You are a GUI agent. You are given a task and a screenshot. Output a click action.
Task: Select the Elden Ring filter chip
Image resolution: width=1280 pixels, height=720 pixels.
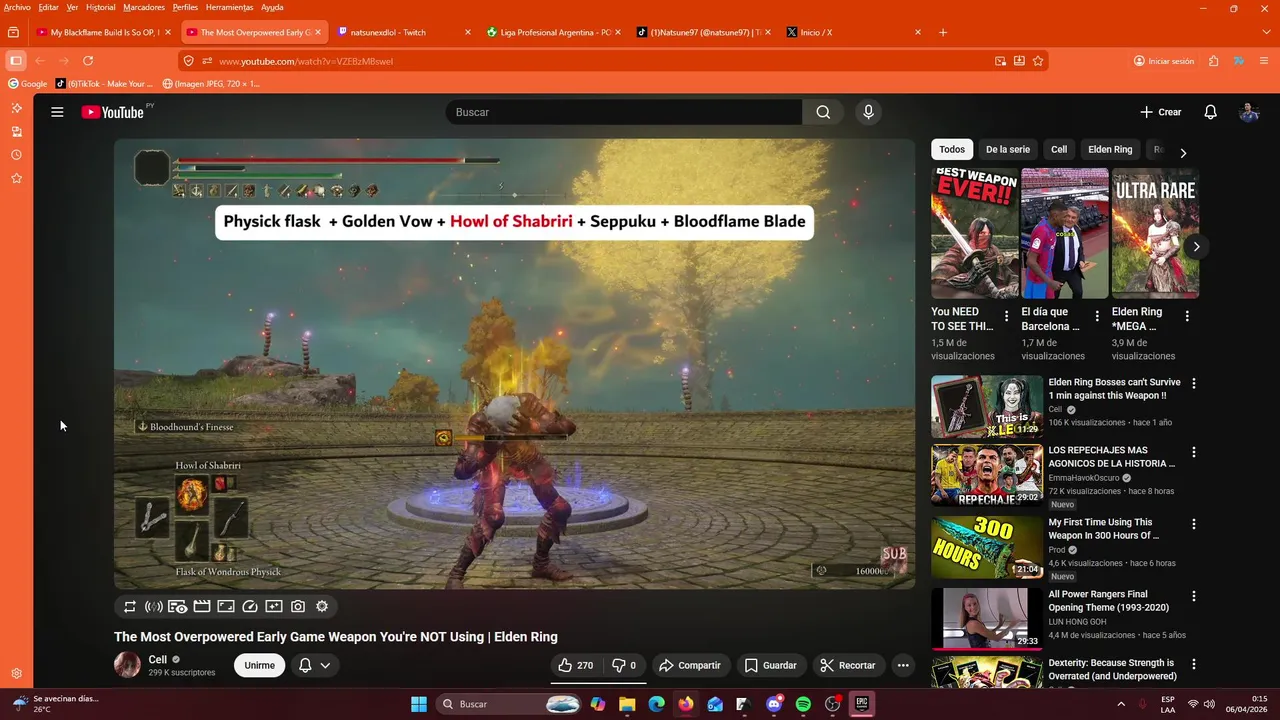(1110, 149)
